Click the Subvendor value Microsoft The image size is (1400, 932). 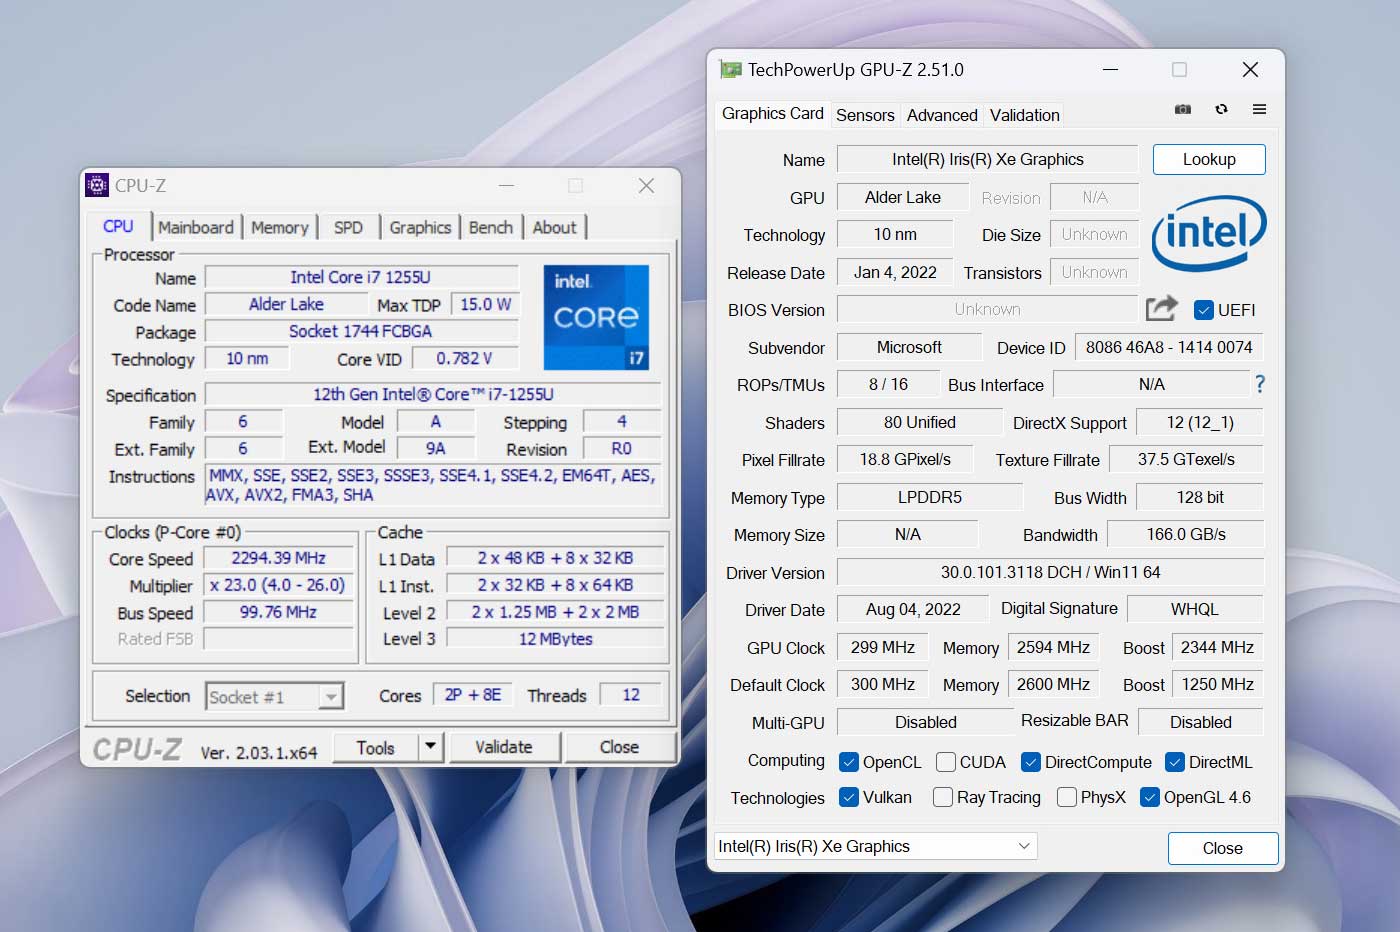point(909,347)
